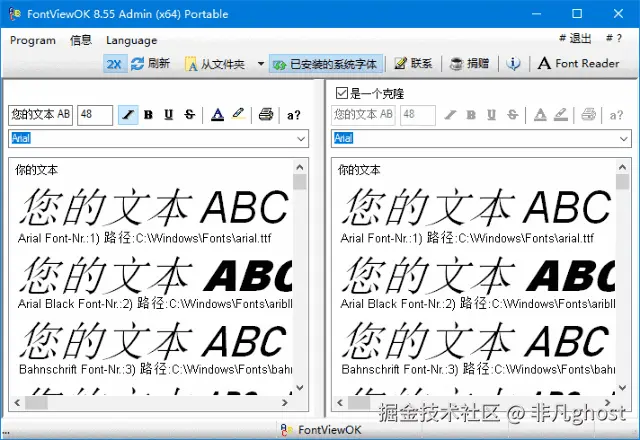Select Bahnschrift Font-Nr.:3 in left list
This screenshot has width=640, height=440.
[x=155, y=369]
